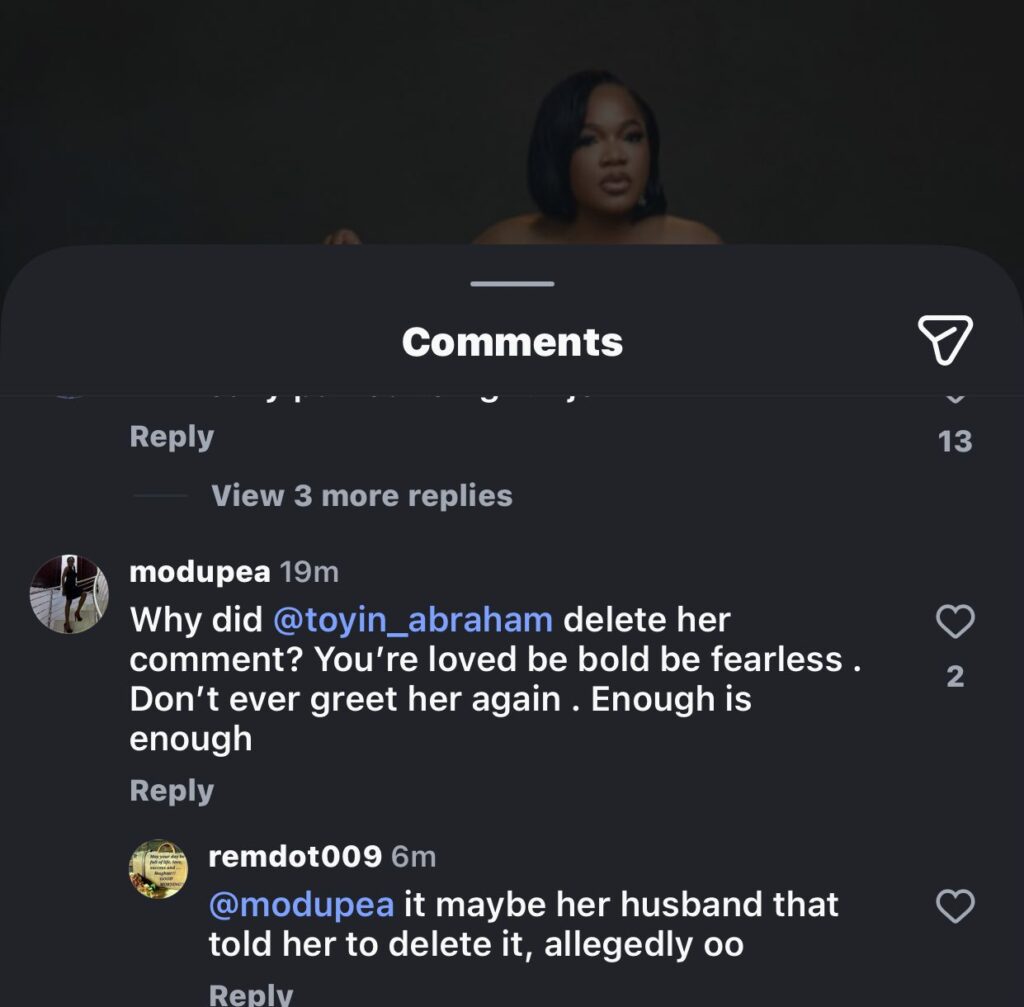Image resolution: width=1024 pixels, height=1007 pixels.
Task: Open remdot009's profile picture
Action: 158,868
